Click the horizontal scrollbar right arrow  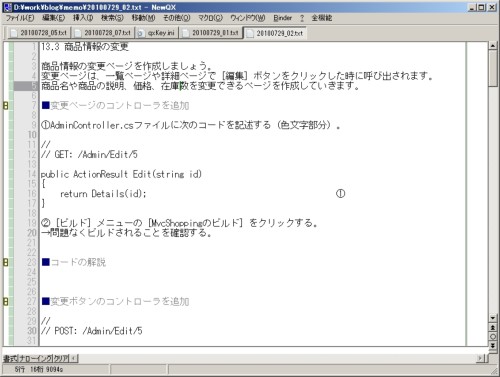tap(480, 358)
